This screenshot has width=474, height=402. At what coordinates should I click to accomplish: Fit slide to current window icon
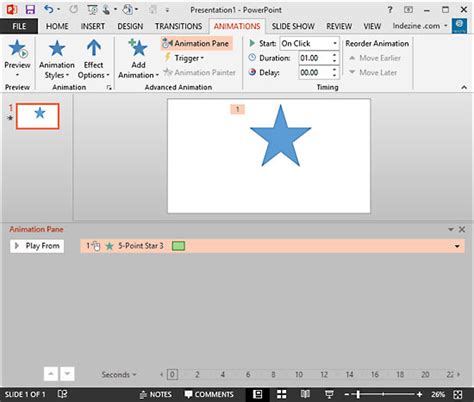click(x=458, y=395)
